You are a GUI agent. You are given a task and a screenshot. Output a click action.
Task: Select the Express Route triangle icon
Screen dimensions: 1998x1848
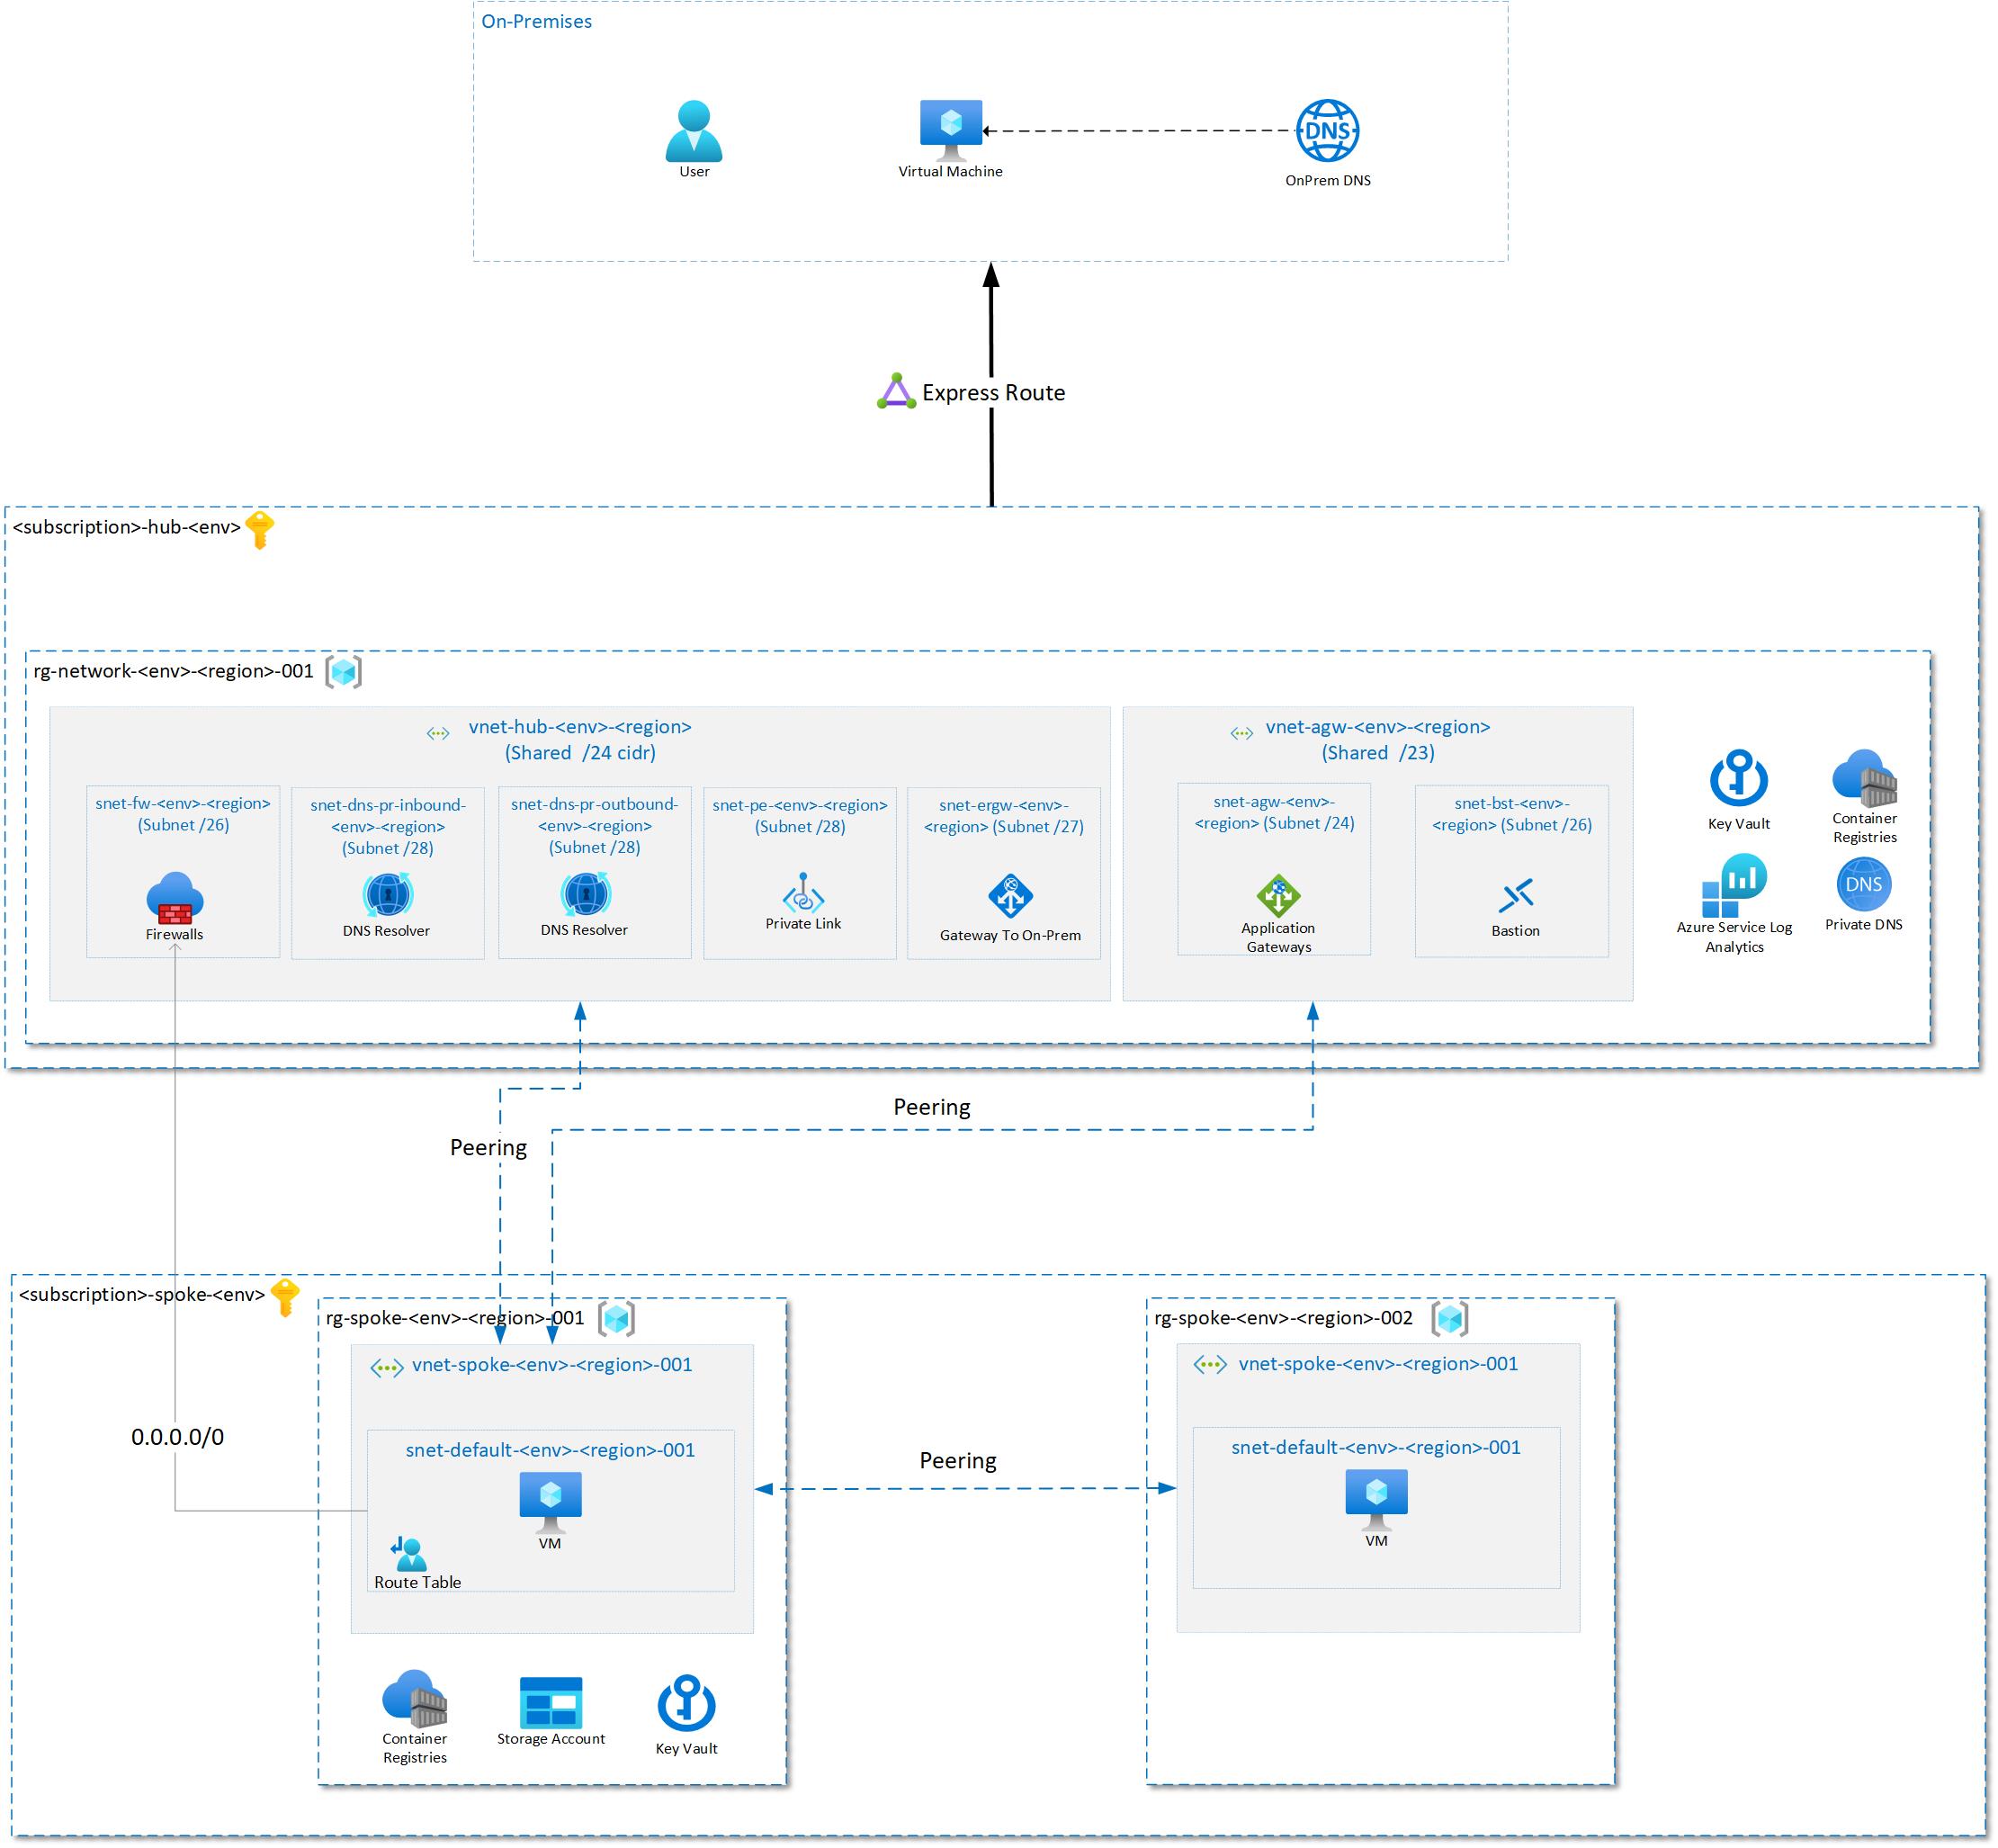[x=896, y=392]
